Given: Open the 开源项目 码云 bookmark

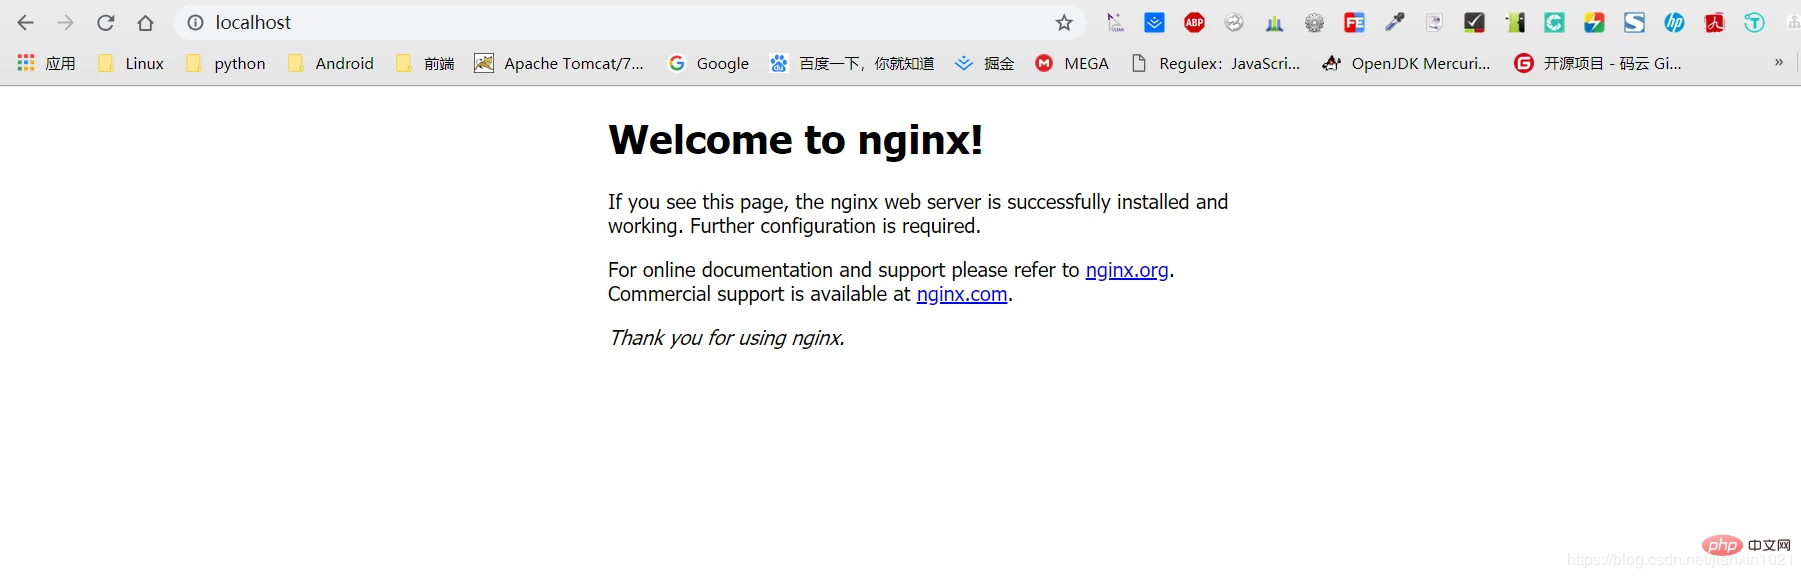Looking at the screenshot, I should tap(1598, 63).
